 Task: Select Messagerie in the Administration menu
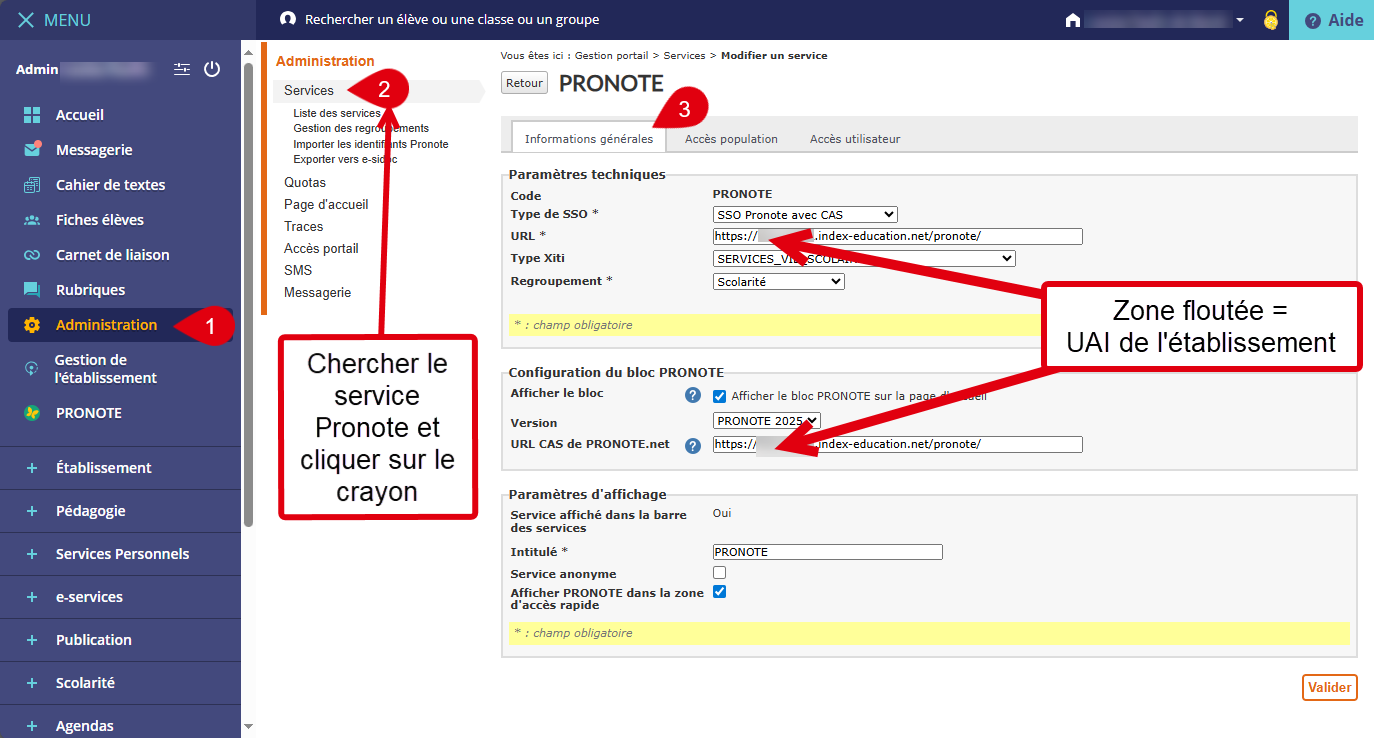point(317,293)
